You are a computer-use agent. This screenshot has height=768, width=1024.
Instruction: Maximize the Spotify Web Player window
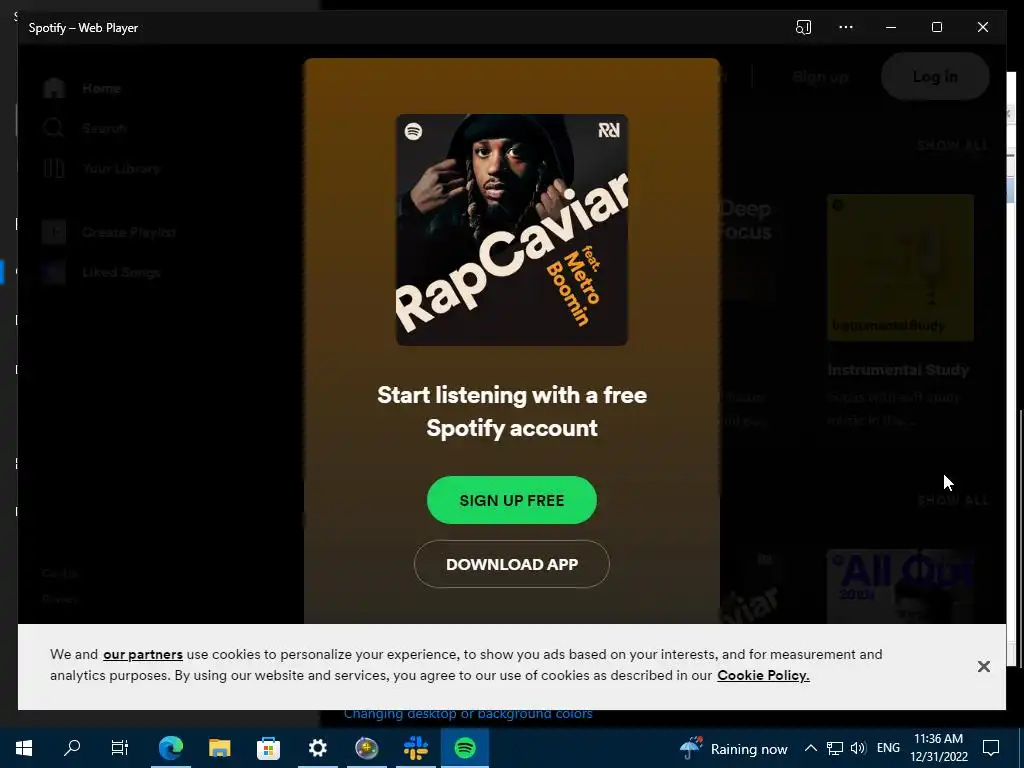tap(936, 27)
